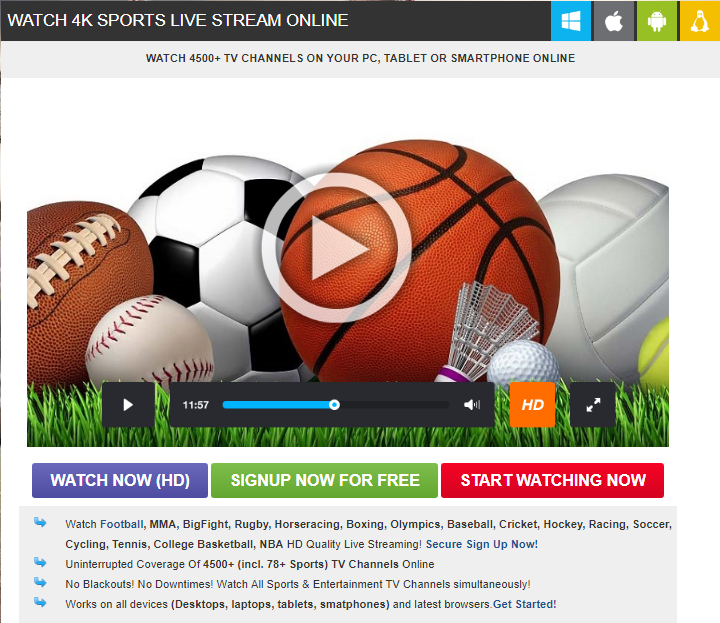Click the Linux penguin icon
The image size is (720, 623).
tap(700, 21)
